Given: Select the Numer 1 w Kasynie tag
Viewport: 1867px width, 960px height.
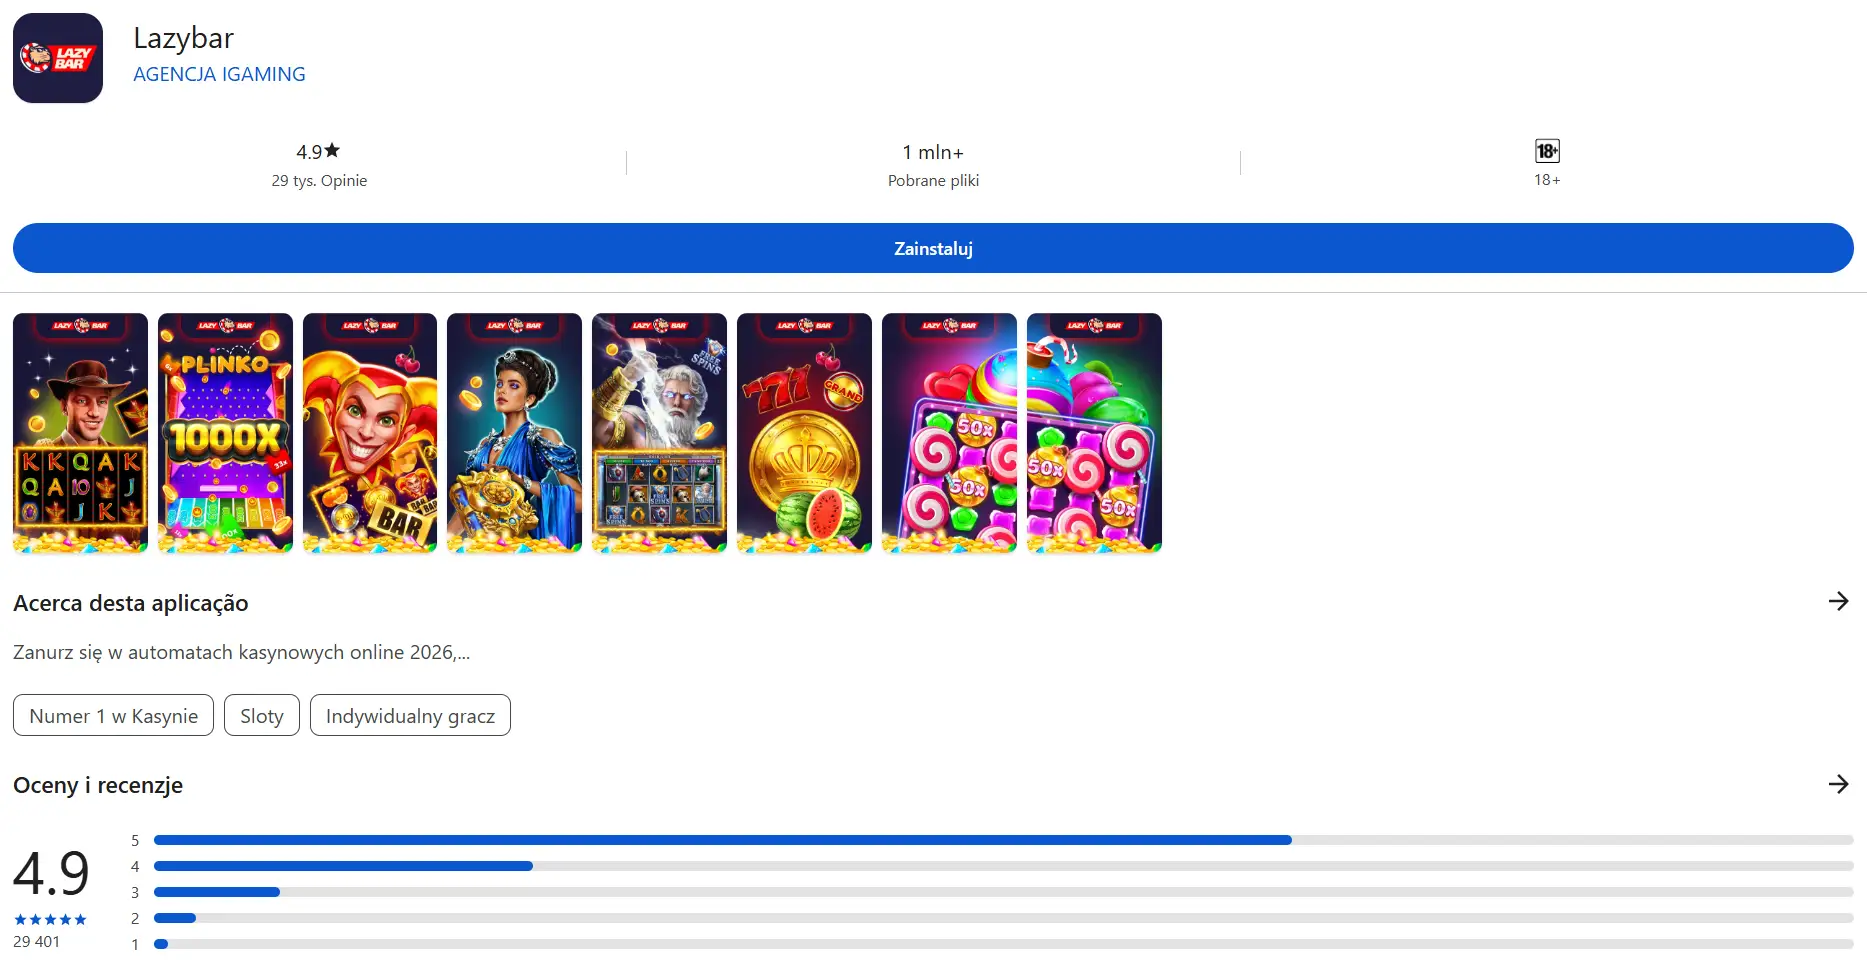Looking at the screenshot, I should coord(113,715).
